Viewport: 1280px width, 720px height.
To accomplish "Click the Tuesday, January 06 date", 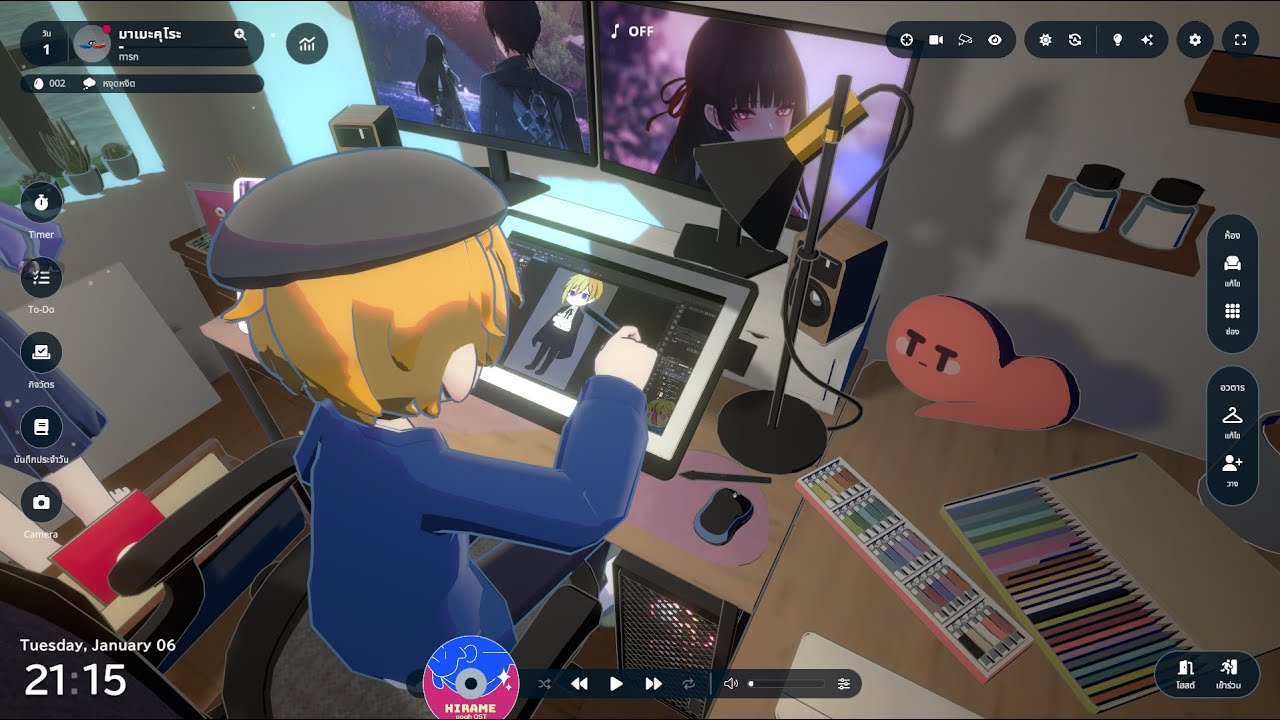I will 98,645.
